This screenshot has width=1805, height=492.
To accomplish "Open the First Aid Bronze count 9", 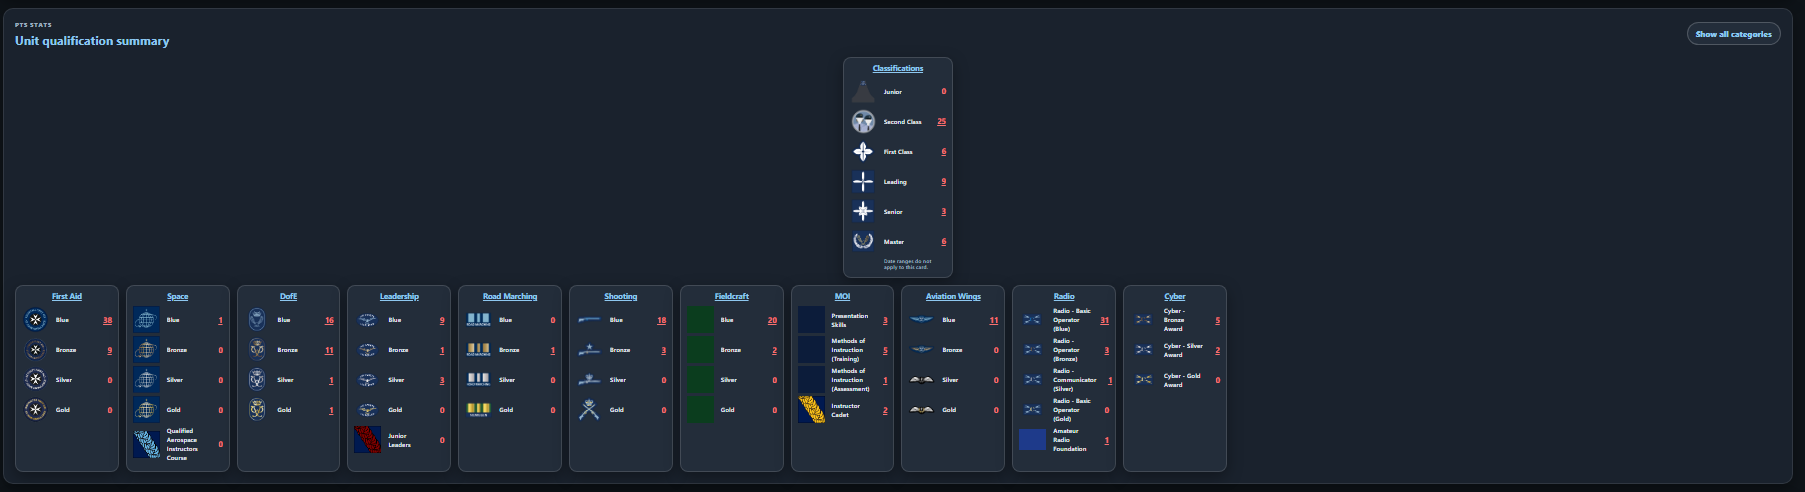I will click(110, 350).
